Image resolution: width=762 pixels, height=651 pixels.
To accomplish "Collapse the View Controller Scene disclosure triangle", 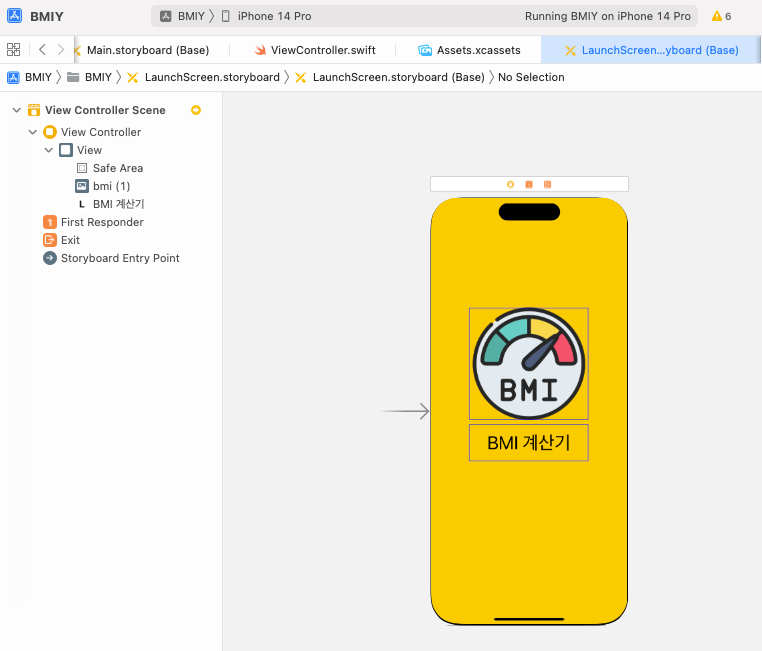I will (16, 110).
